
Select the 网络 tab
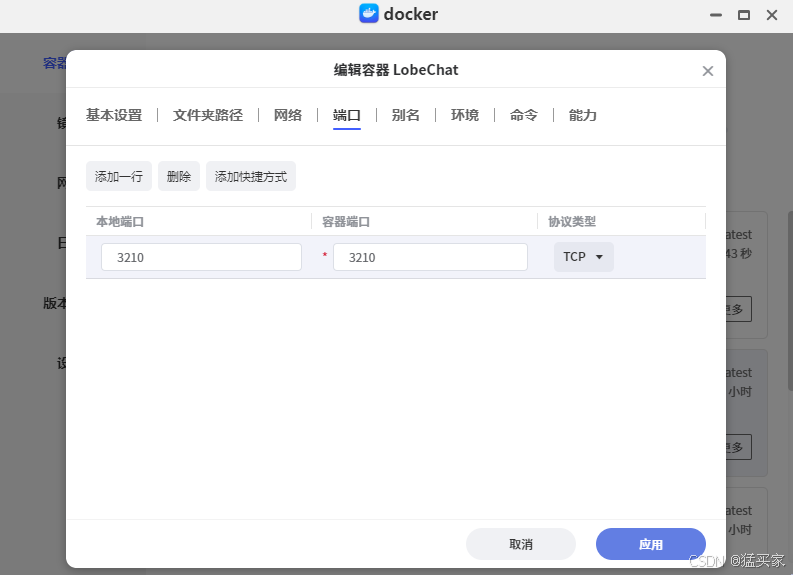coord(288,115)
